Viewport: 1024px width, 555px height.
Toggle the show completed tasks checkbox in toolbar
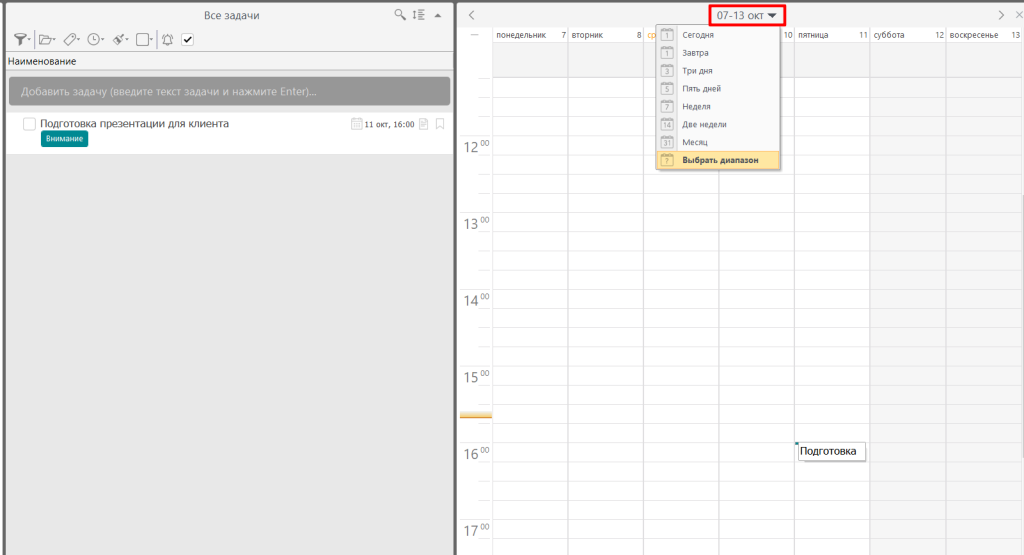tap(187, 40)
